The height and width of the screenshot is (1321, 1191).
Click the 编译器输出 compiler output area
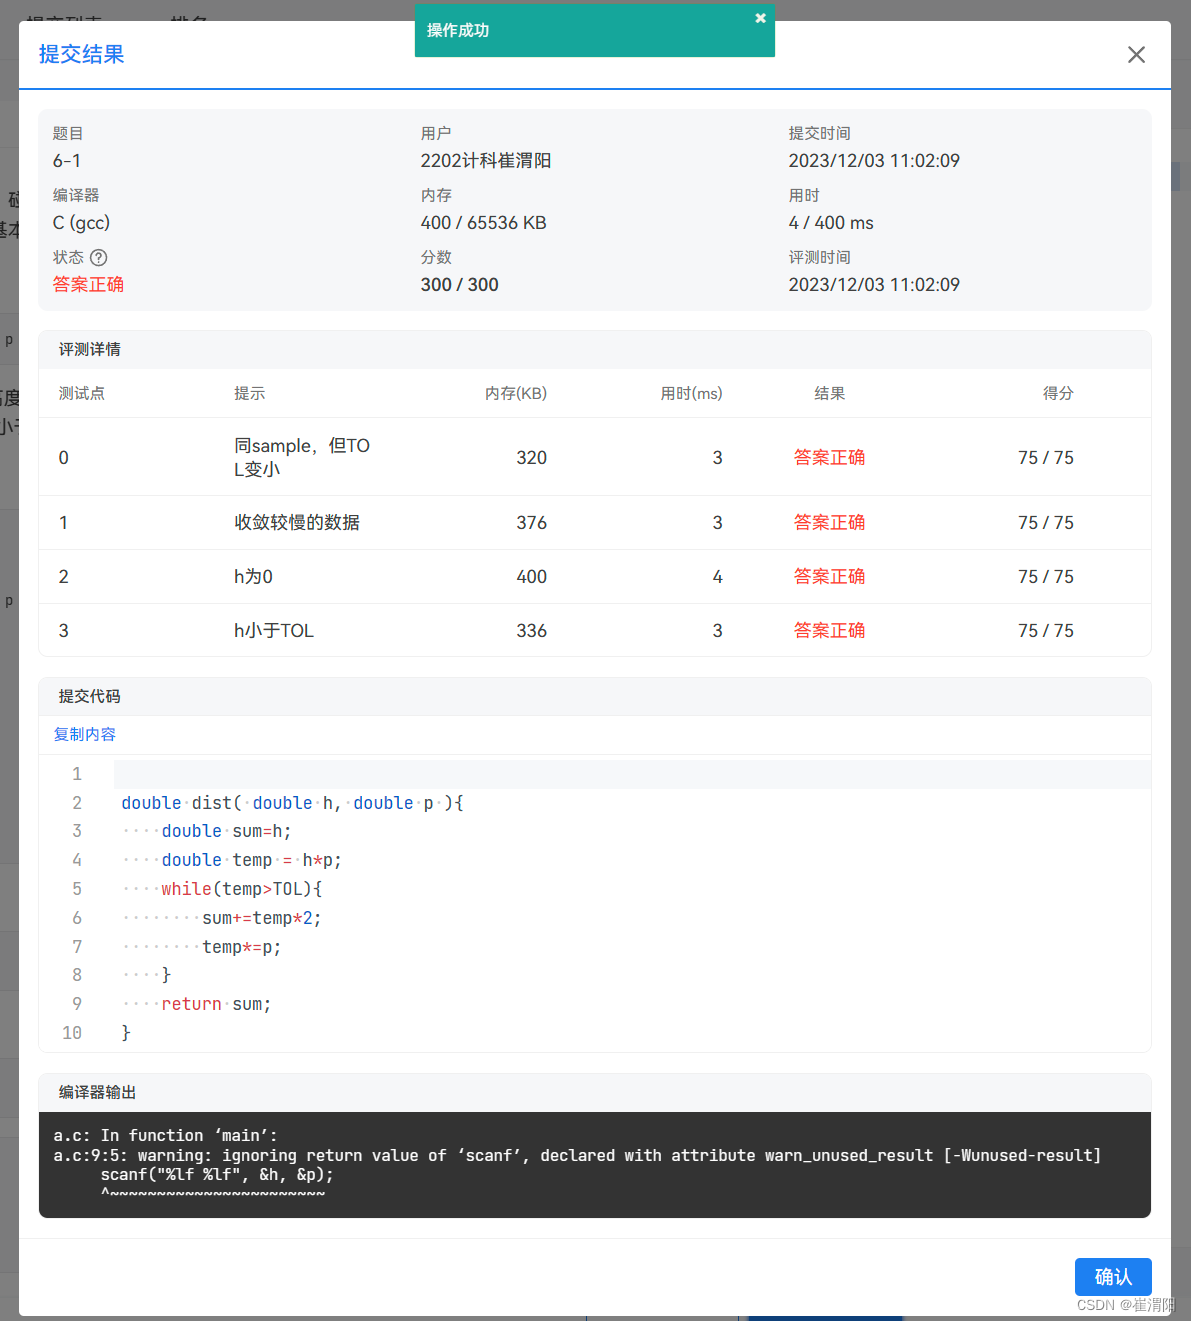click(x=595, y=1165)
